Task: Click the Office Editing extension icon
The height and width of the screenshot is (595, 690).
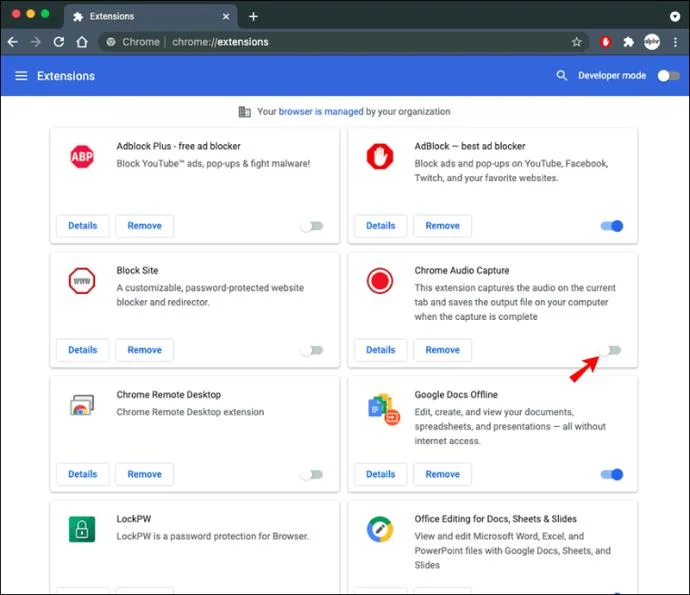Action: [x=380, y=529]
